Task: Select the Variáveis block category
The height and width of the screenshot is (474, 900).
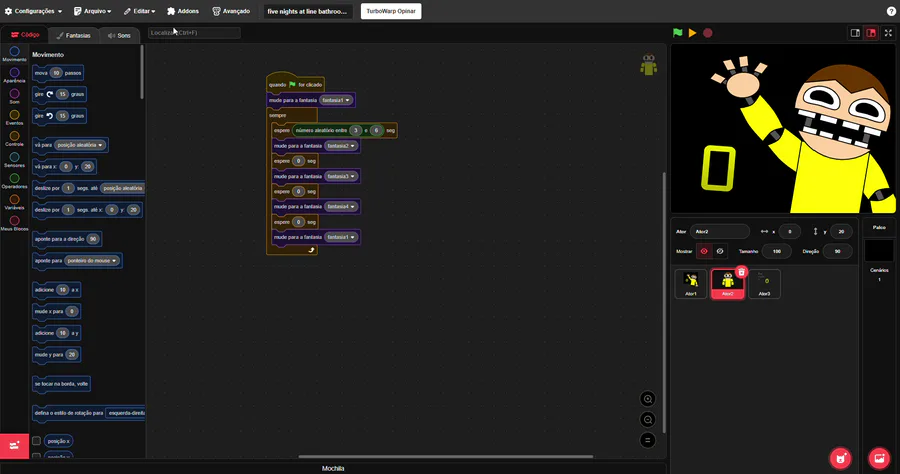Action: click(x=14, y=202)
